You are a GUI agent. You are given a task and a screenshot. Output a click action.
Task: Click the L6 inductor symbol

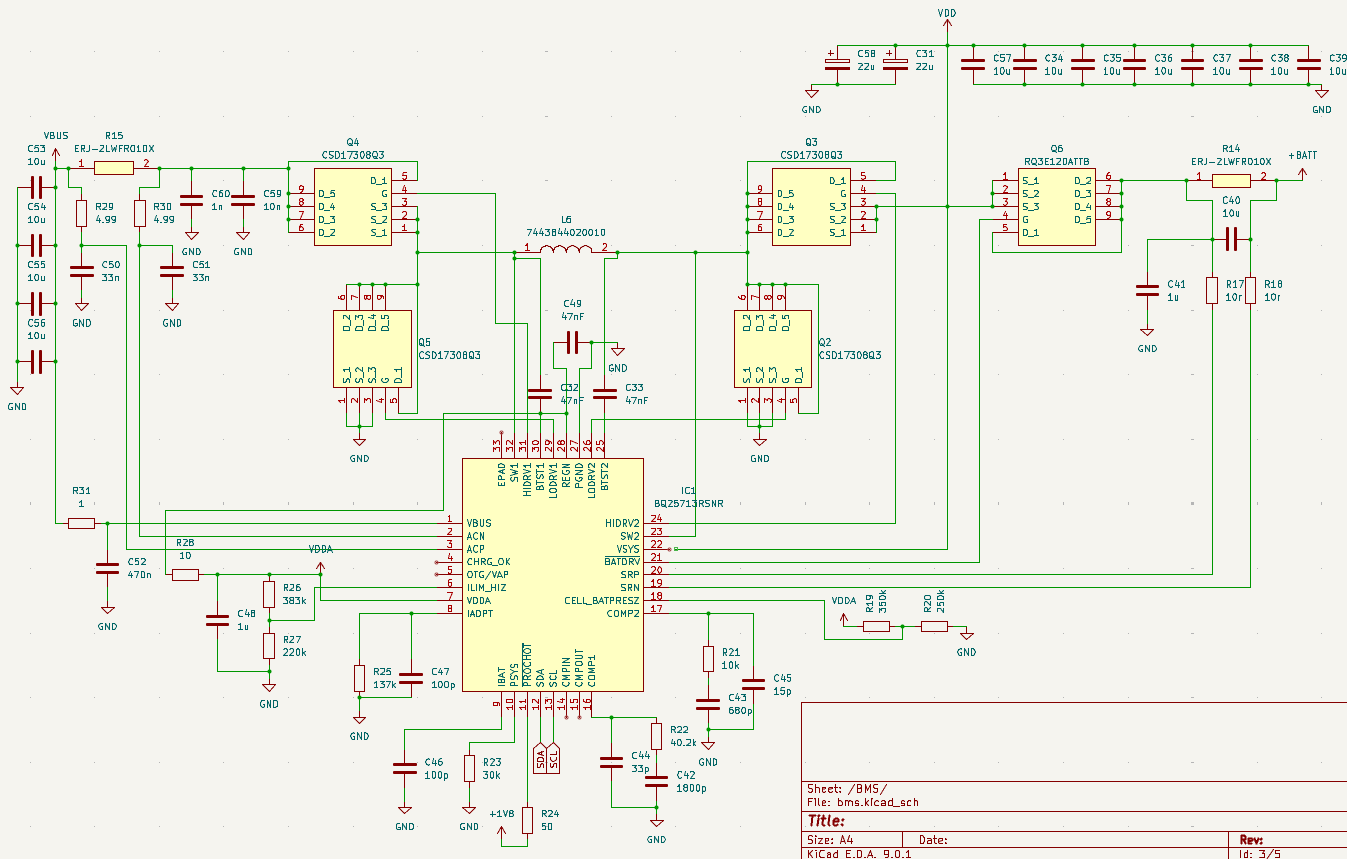click(567, 248)
